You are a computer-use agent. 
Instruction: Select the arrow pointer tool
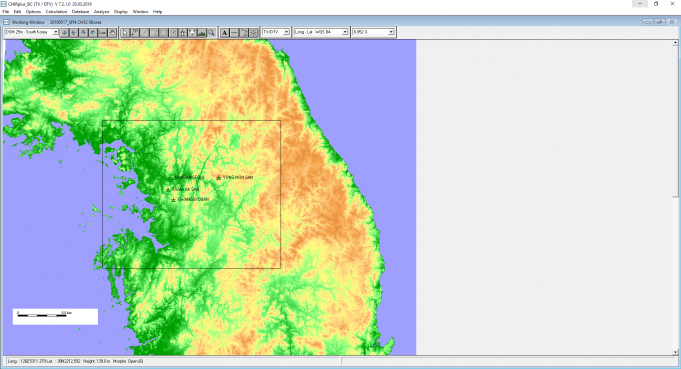pos(125,33)
